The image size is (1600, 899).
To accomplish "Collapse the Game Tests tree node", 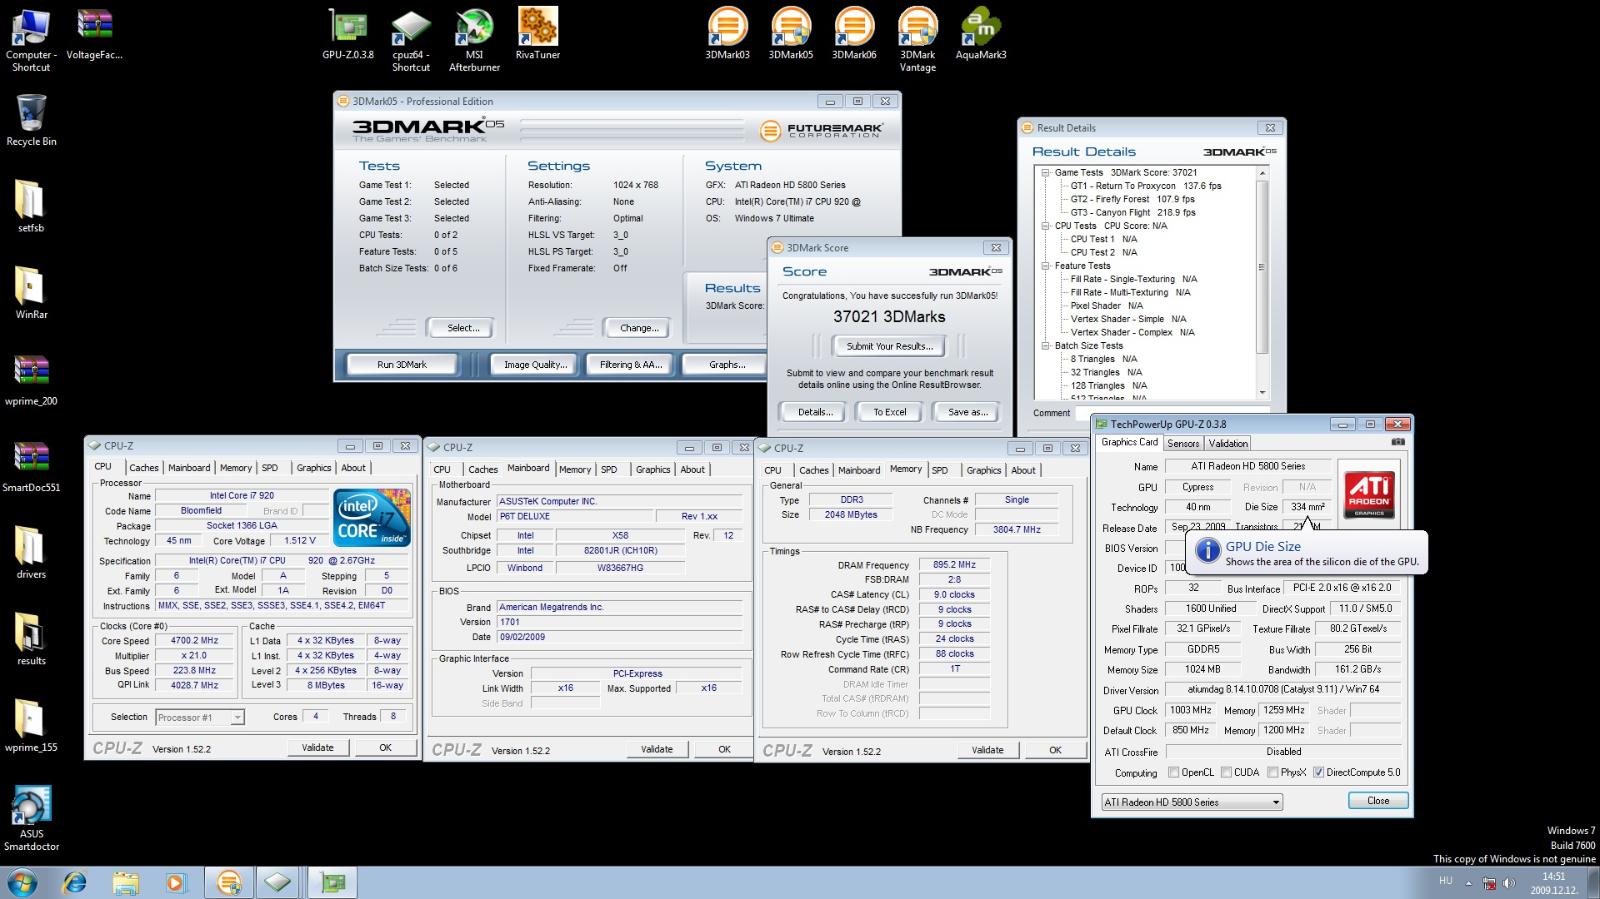I will pyautogui.click(x=1045, y=172).
